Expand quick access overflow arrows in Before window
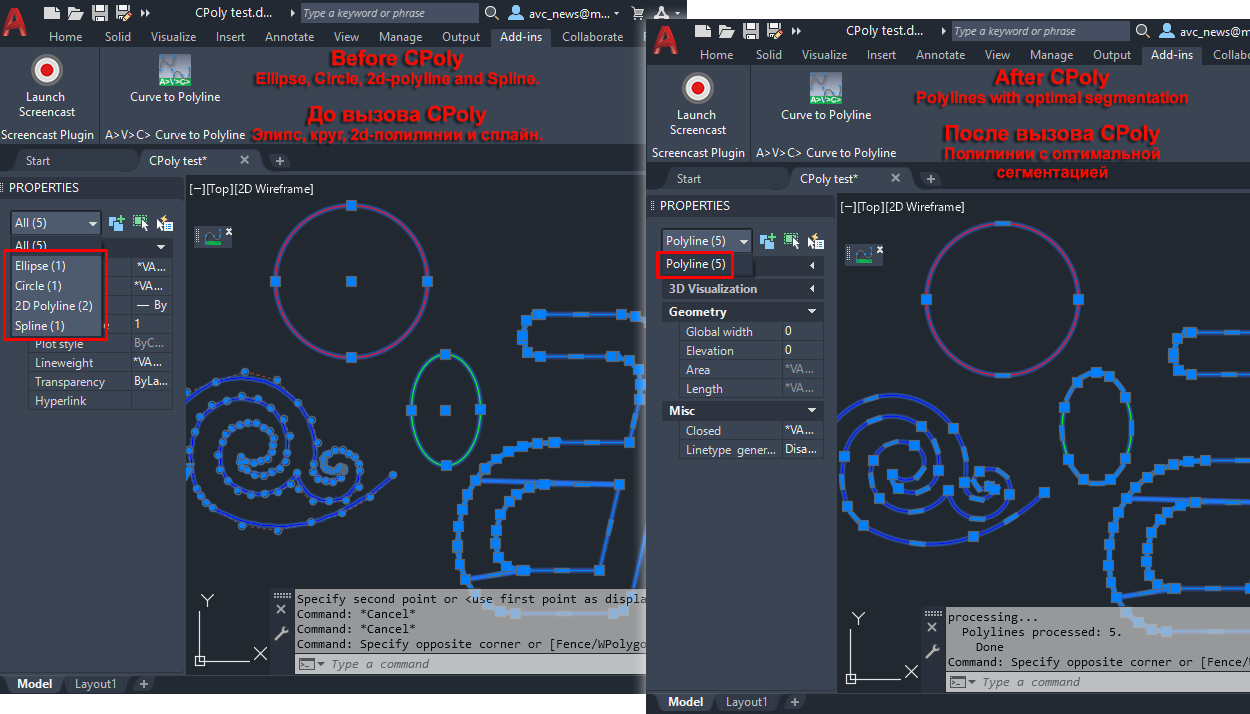1250x714 pixels. tap(145, 13)
